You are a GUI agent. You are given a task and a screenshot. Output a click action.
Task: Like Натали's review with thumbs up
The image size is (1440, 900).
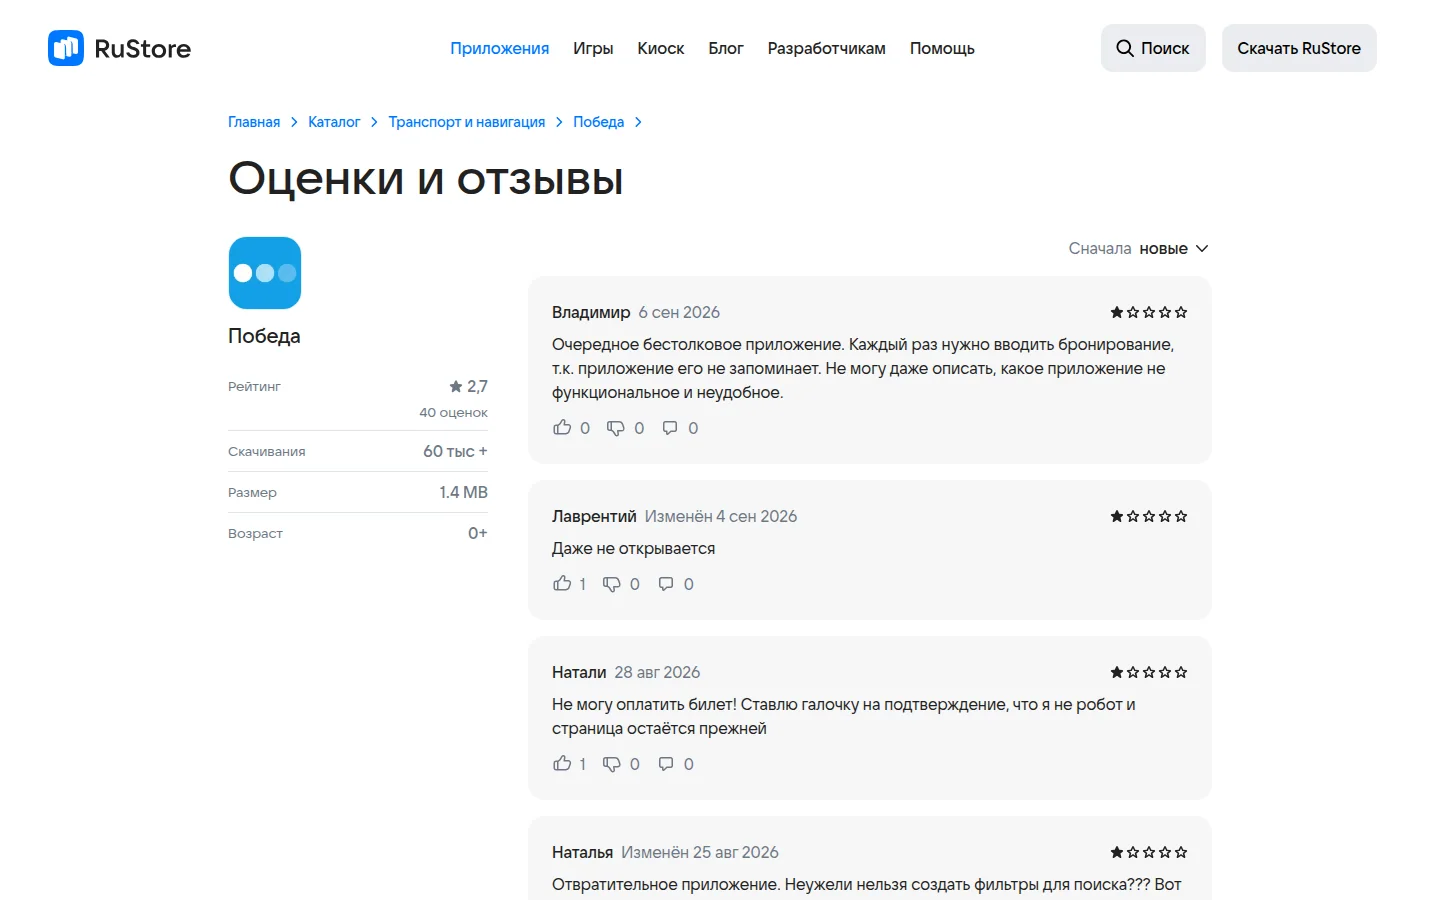pyautogui.click(x=562, y=764)
